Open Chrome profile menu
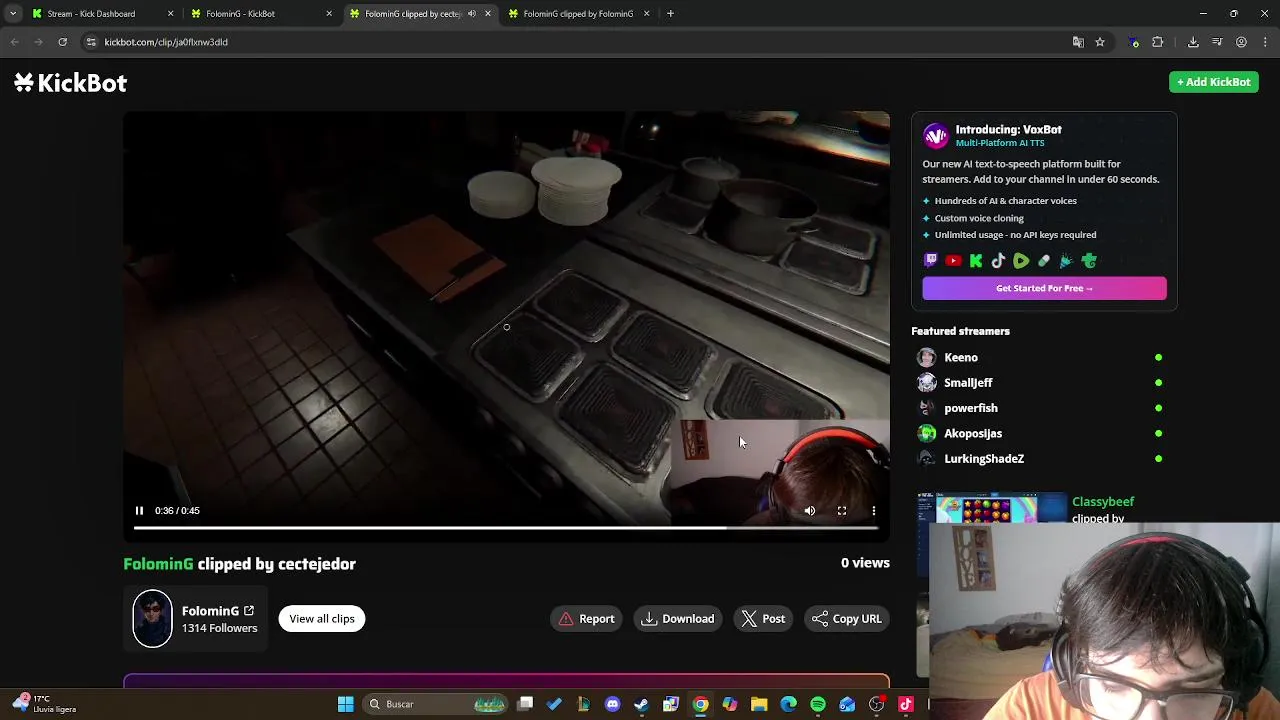 [1241, 42]
